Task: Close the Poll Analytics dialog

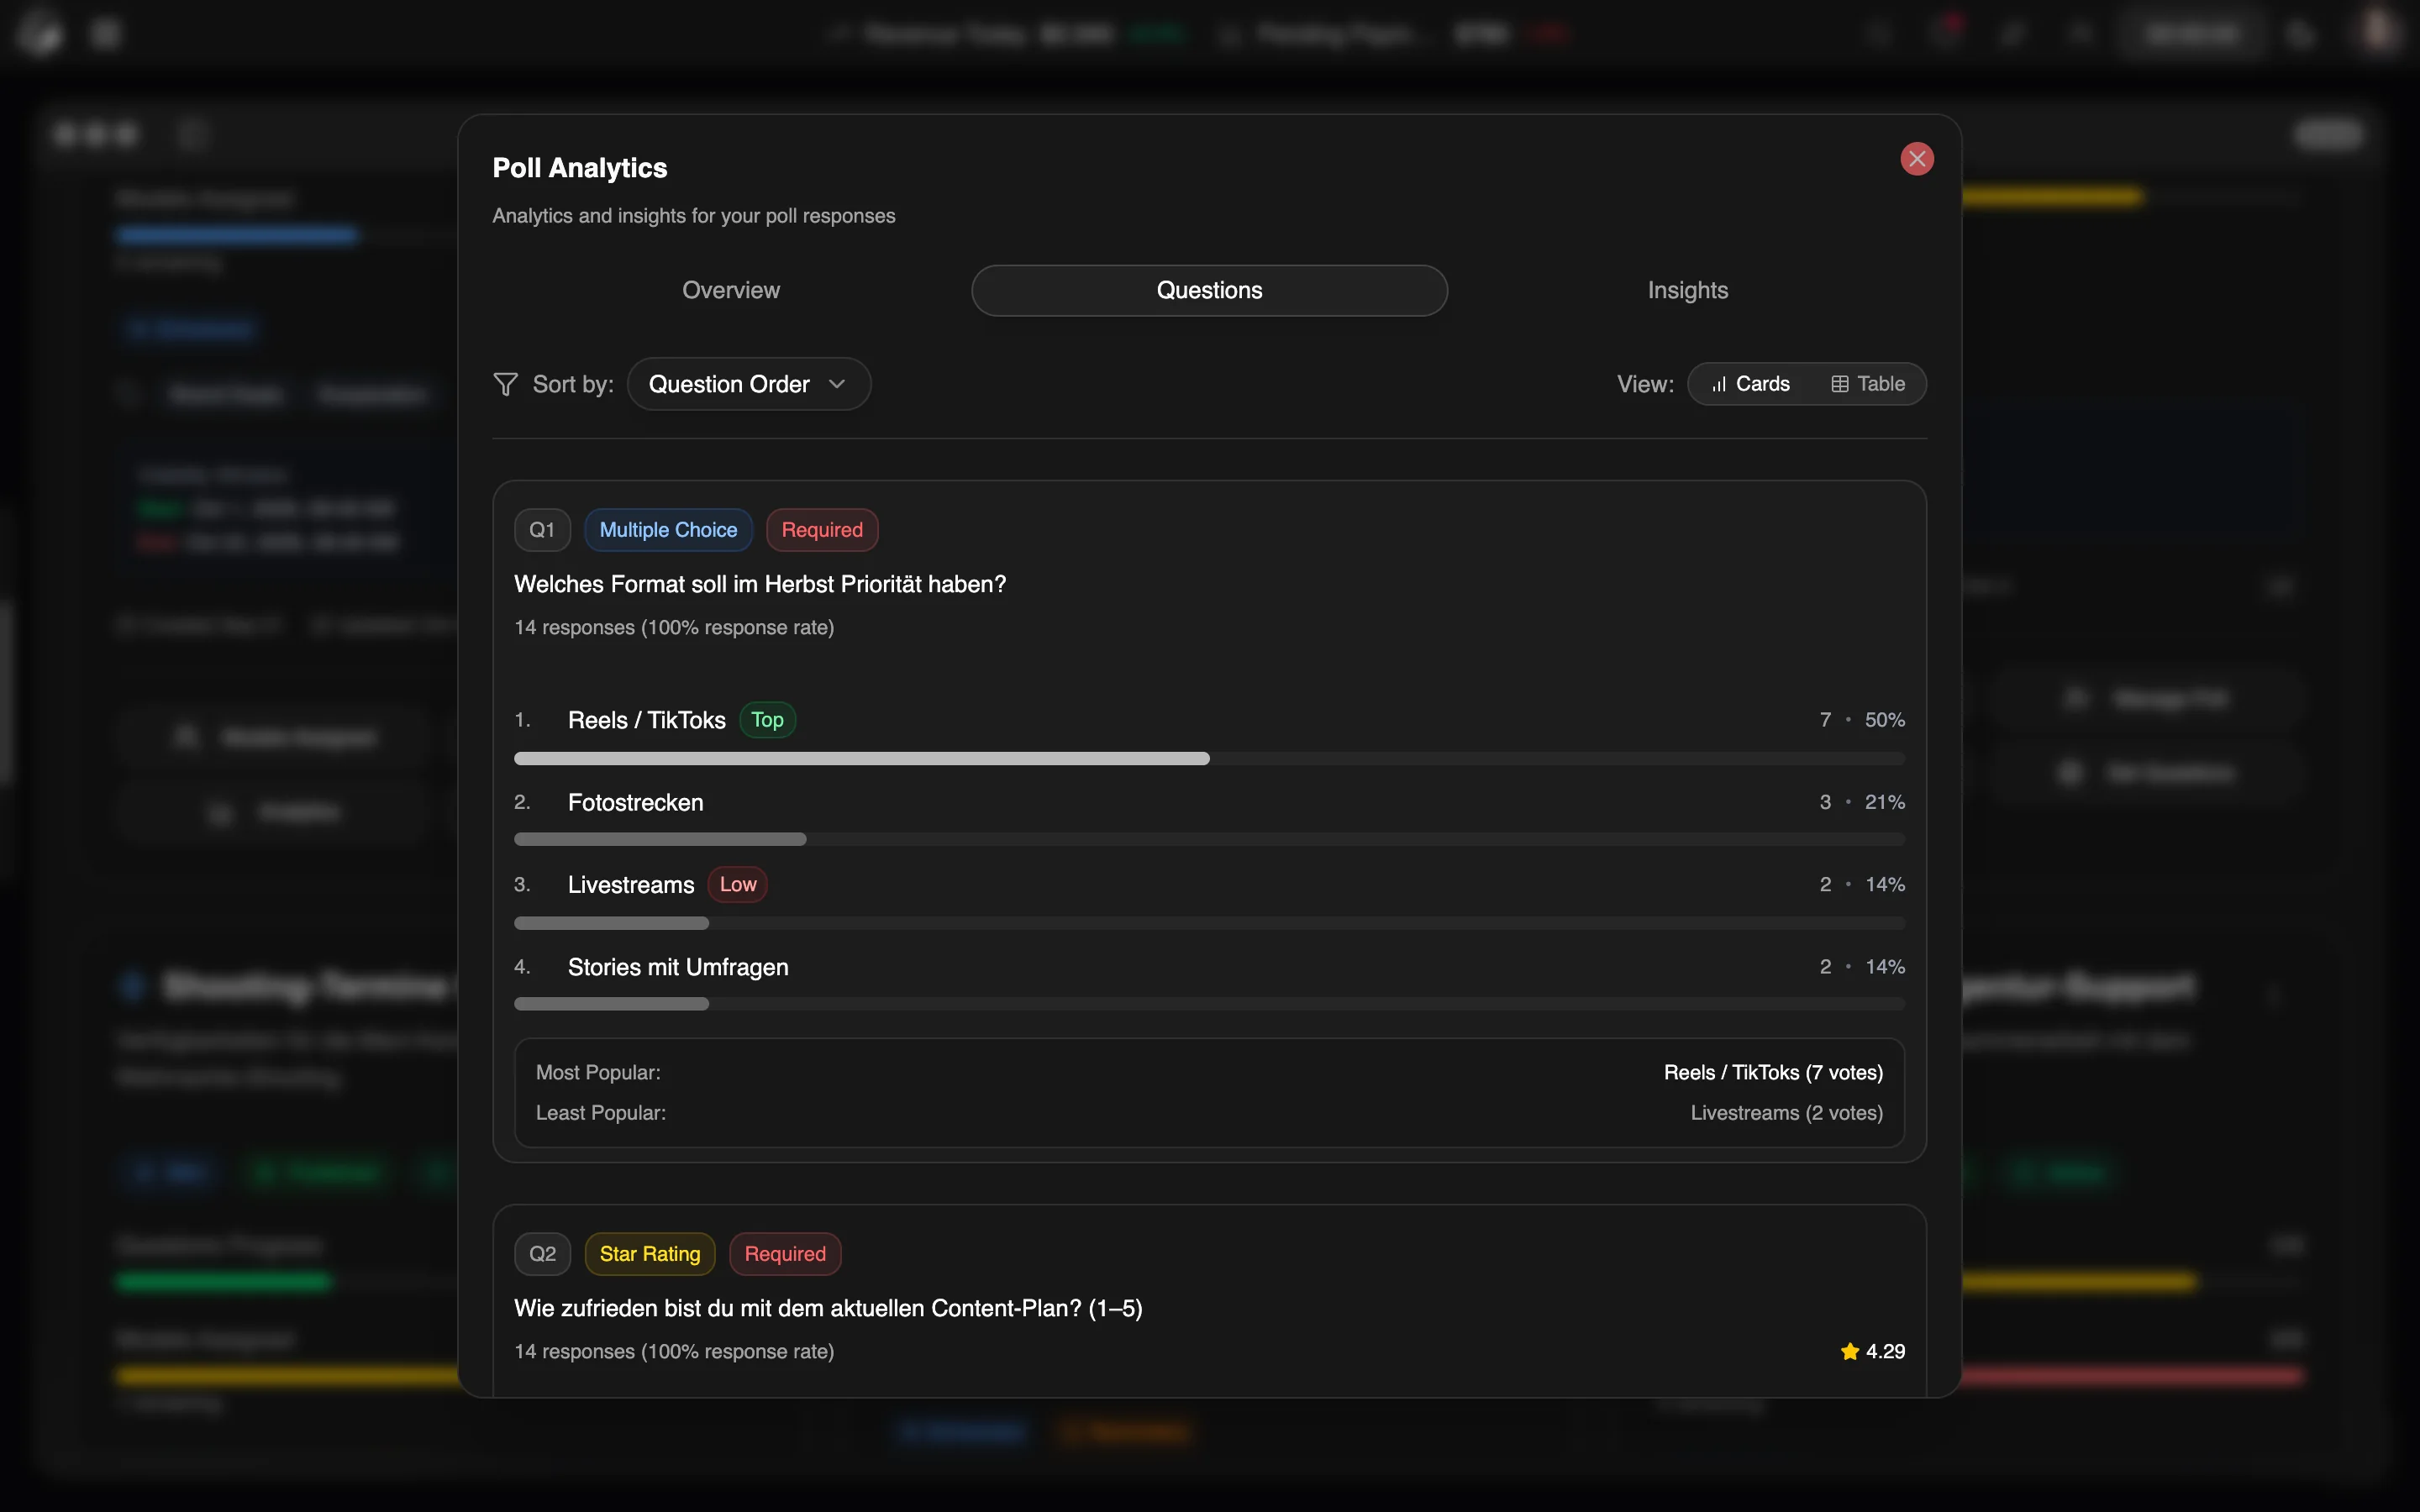Action: click(x=1916, y=159)
